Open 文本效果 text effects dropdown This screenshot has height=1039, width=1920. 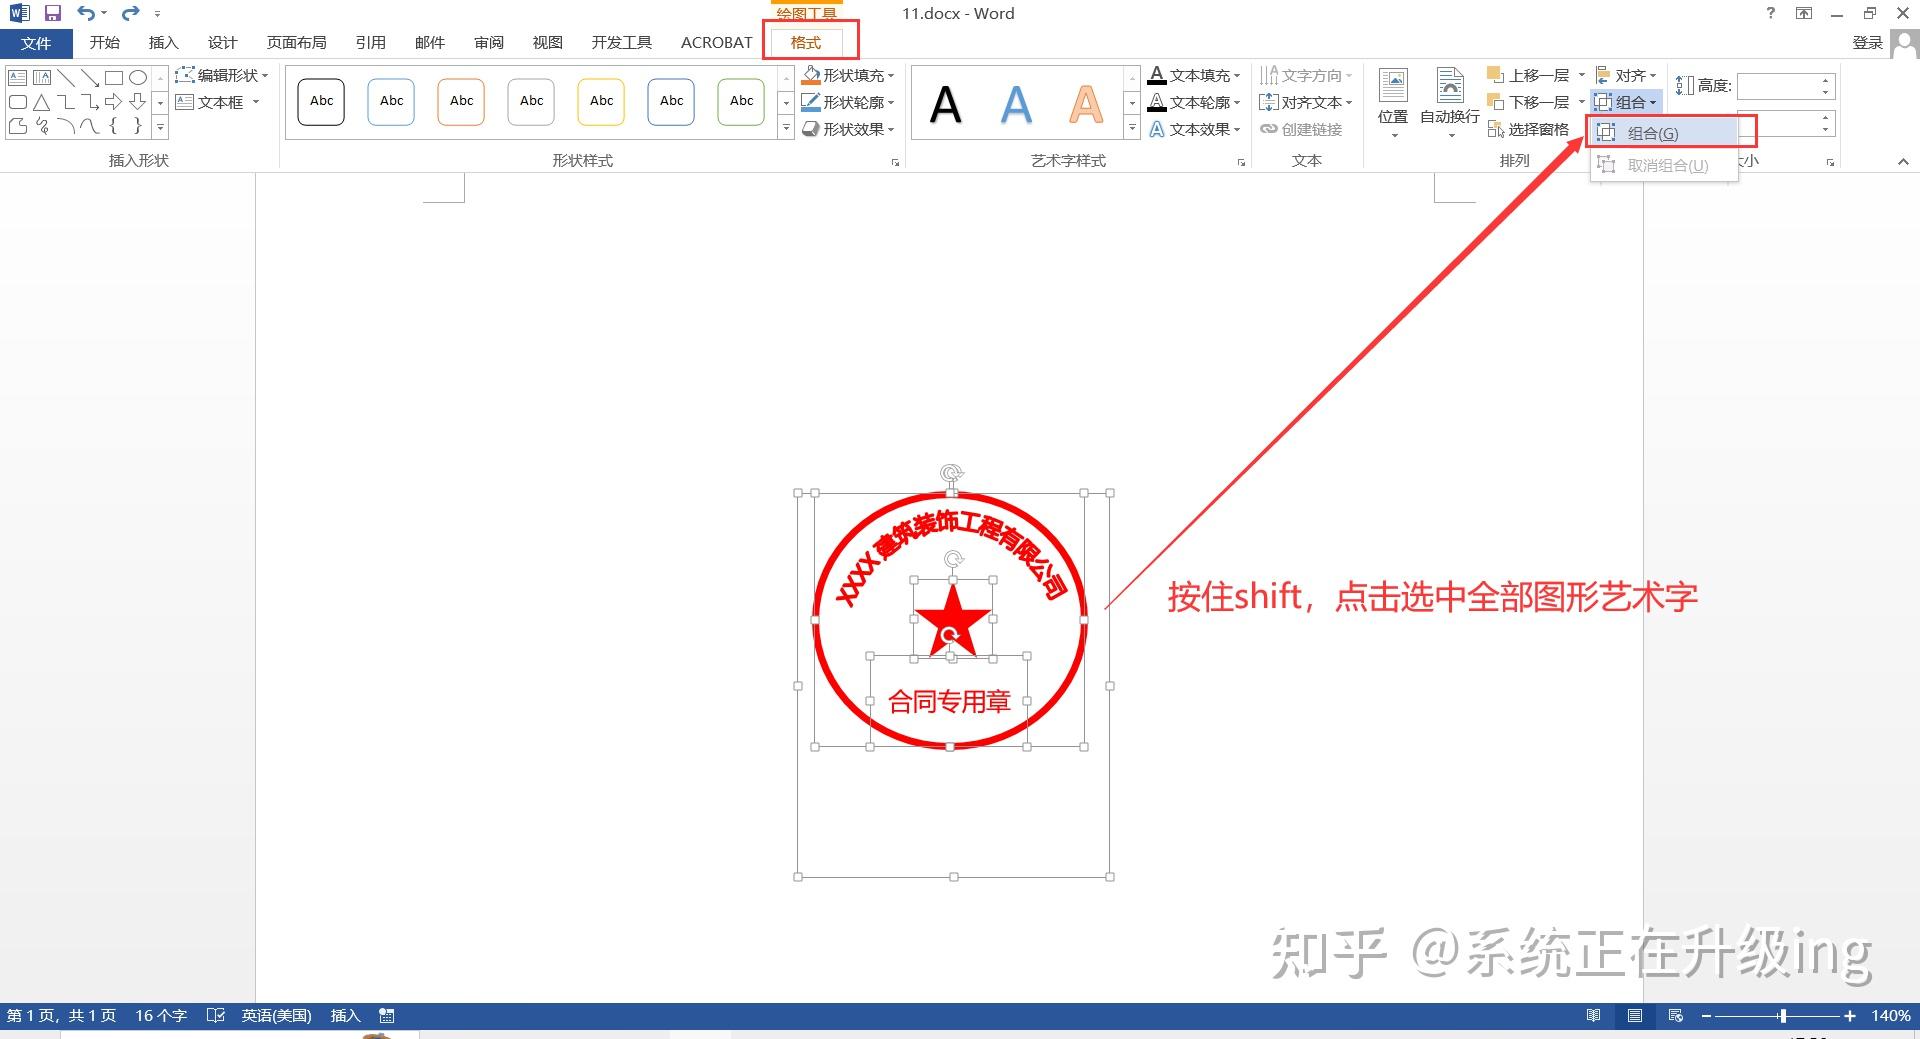click(x=1195, y=129)
